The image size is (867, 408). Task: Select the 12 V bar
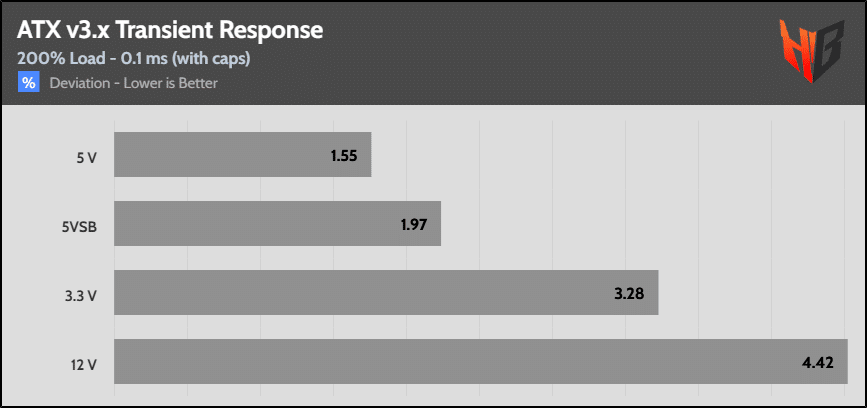pos(481,362)
